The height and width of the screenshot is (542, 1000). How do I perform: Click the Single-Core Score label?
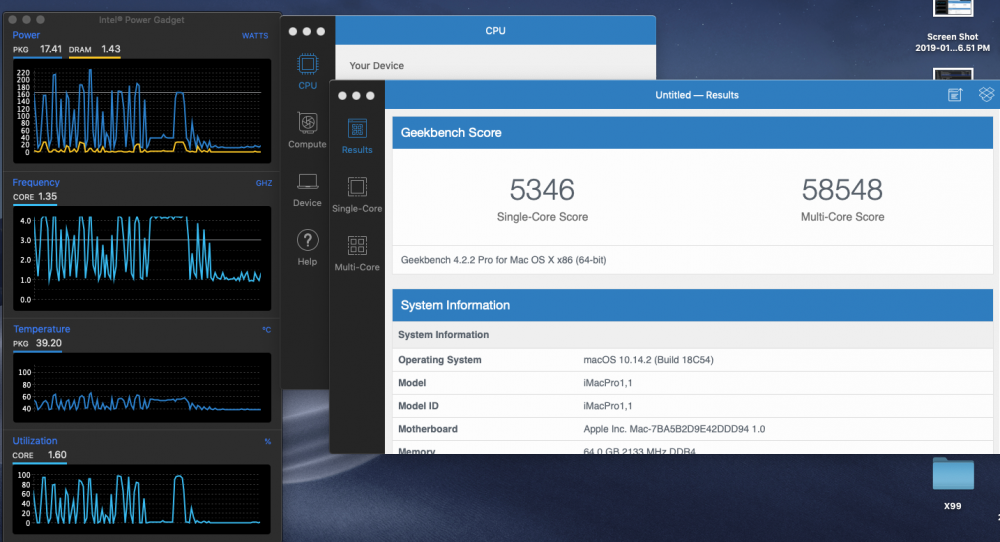point(542,217)
